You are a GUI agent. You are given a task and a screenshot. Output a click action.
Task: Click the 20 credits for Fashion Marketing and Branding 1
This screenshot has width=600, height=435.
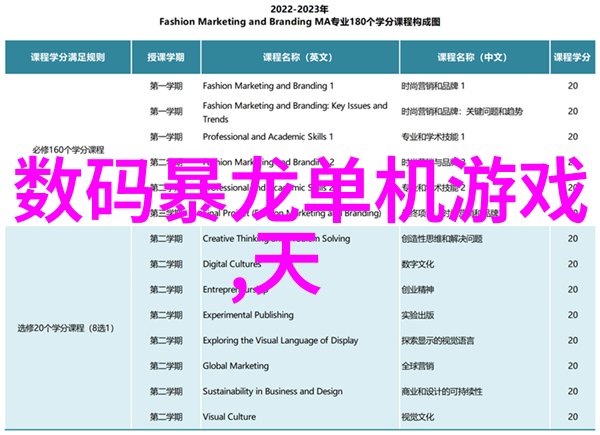[x=573, y=86]
